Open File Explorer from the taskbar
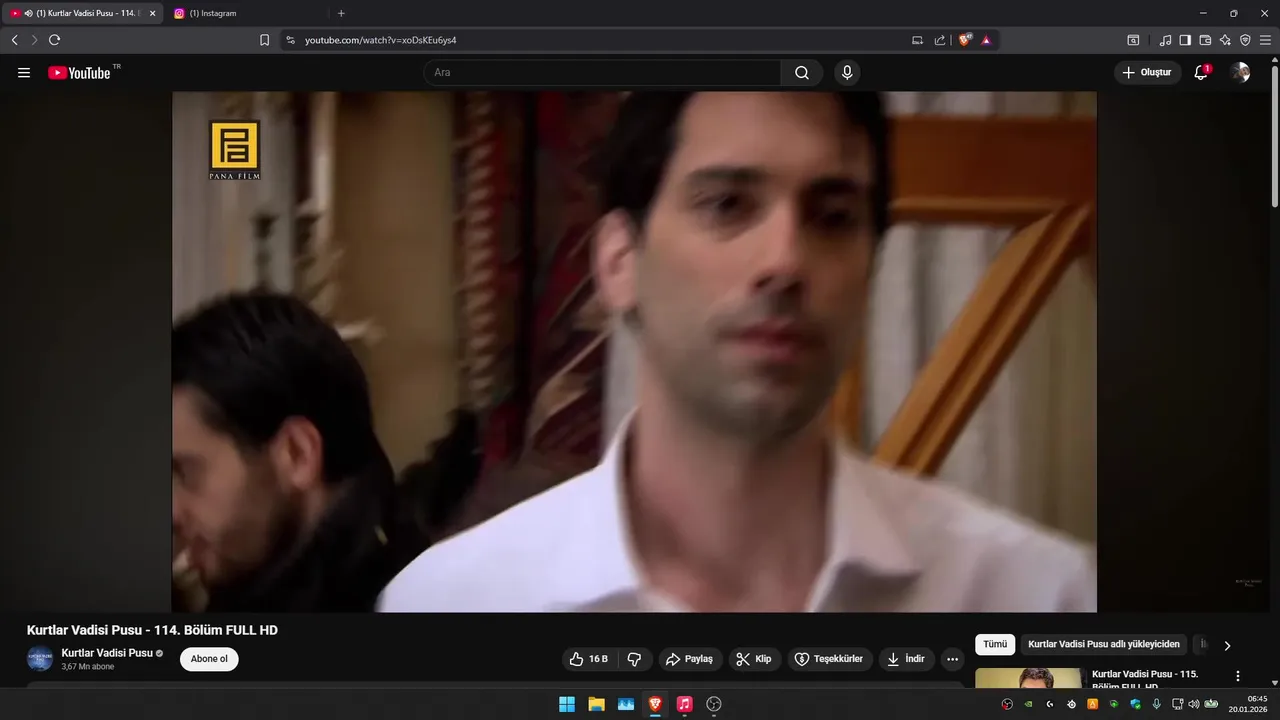 596,704
